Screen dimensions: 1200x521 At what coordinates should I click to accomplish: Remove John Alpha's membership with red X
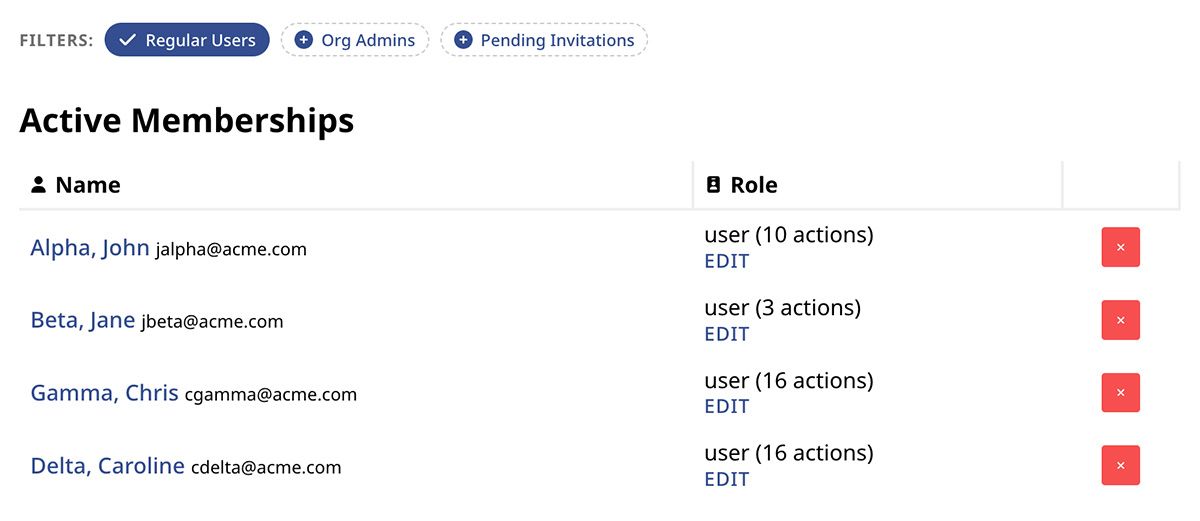(1120, 247)
